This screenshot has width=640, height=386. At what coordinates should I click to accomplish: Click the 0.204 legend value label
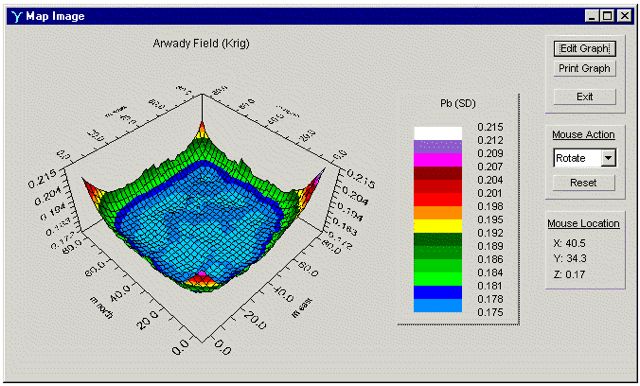[x=490, y=180]
